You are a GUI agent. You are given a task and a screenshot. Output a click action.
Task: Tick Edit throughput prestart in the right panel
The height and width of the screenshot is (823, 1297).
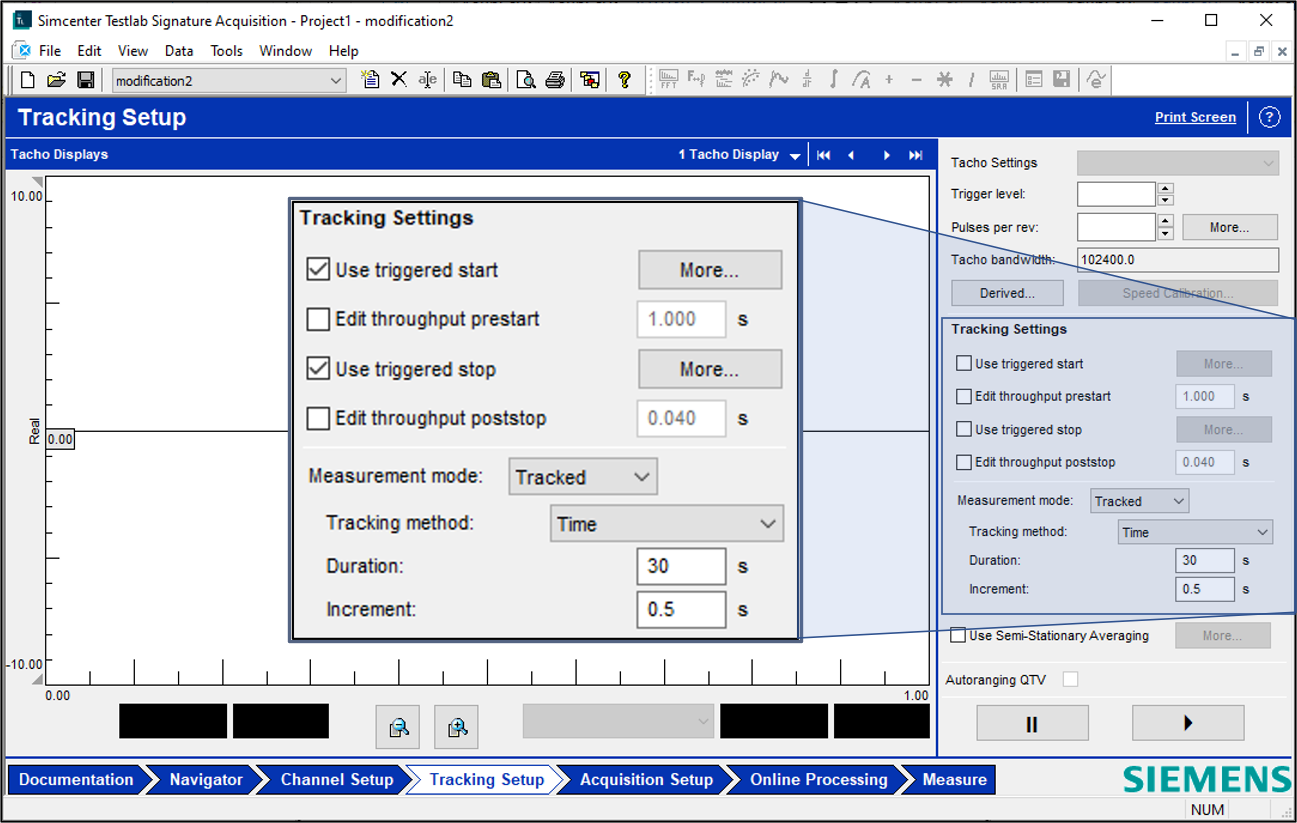point(964,396)
